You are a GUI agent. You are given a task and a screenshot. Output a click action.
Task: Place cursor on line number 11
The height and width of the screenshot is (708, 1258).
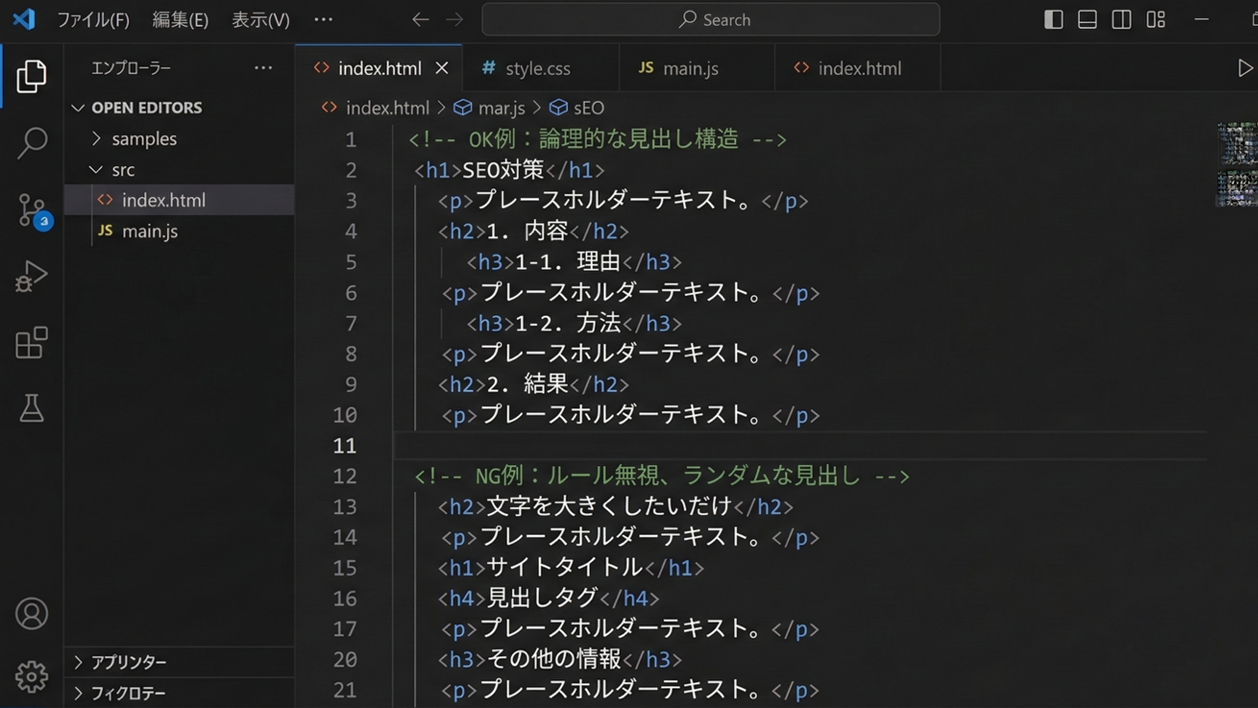345,445
